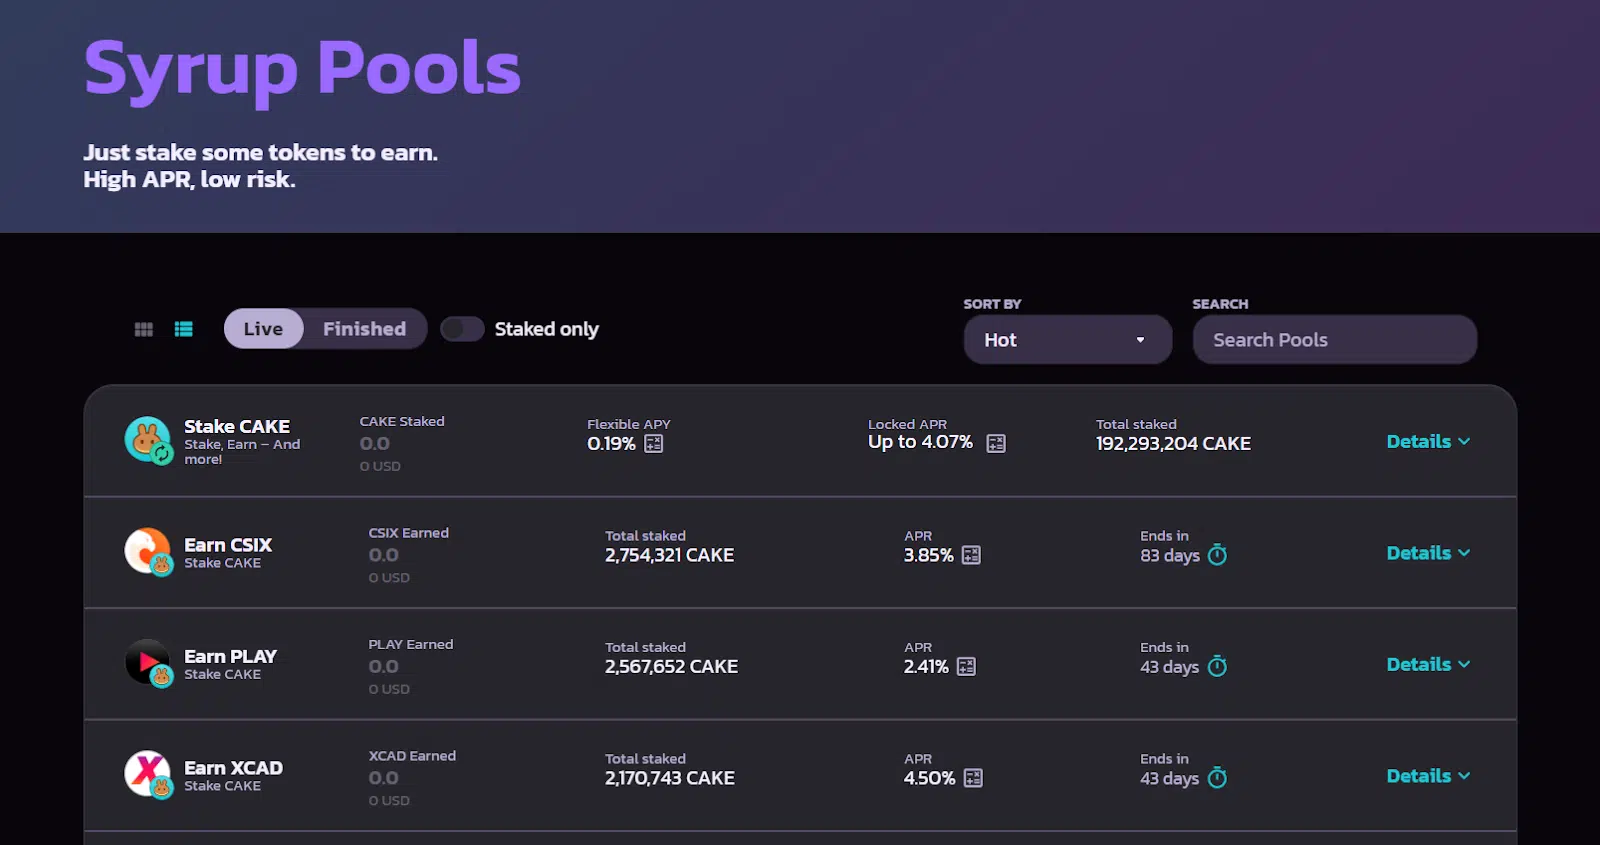
Task: Click the PLAY Earned label
Action: pyautogui.click(x=411, y=644)
